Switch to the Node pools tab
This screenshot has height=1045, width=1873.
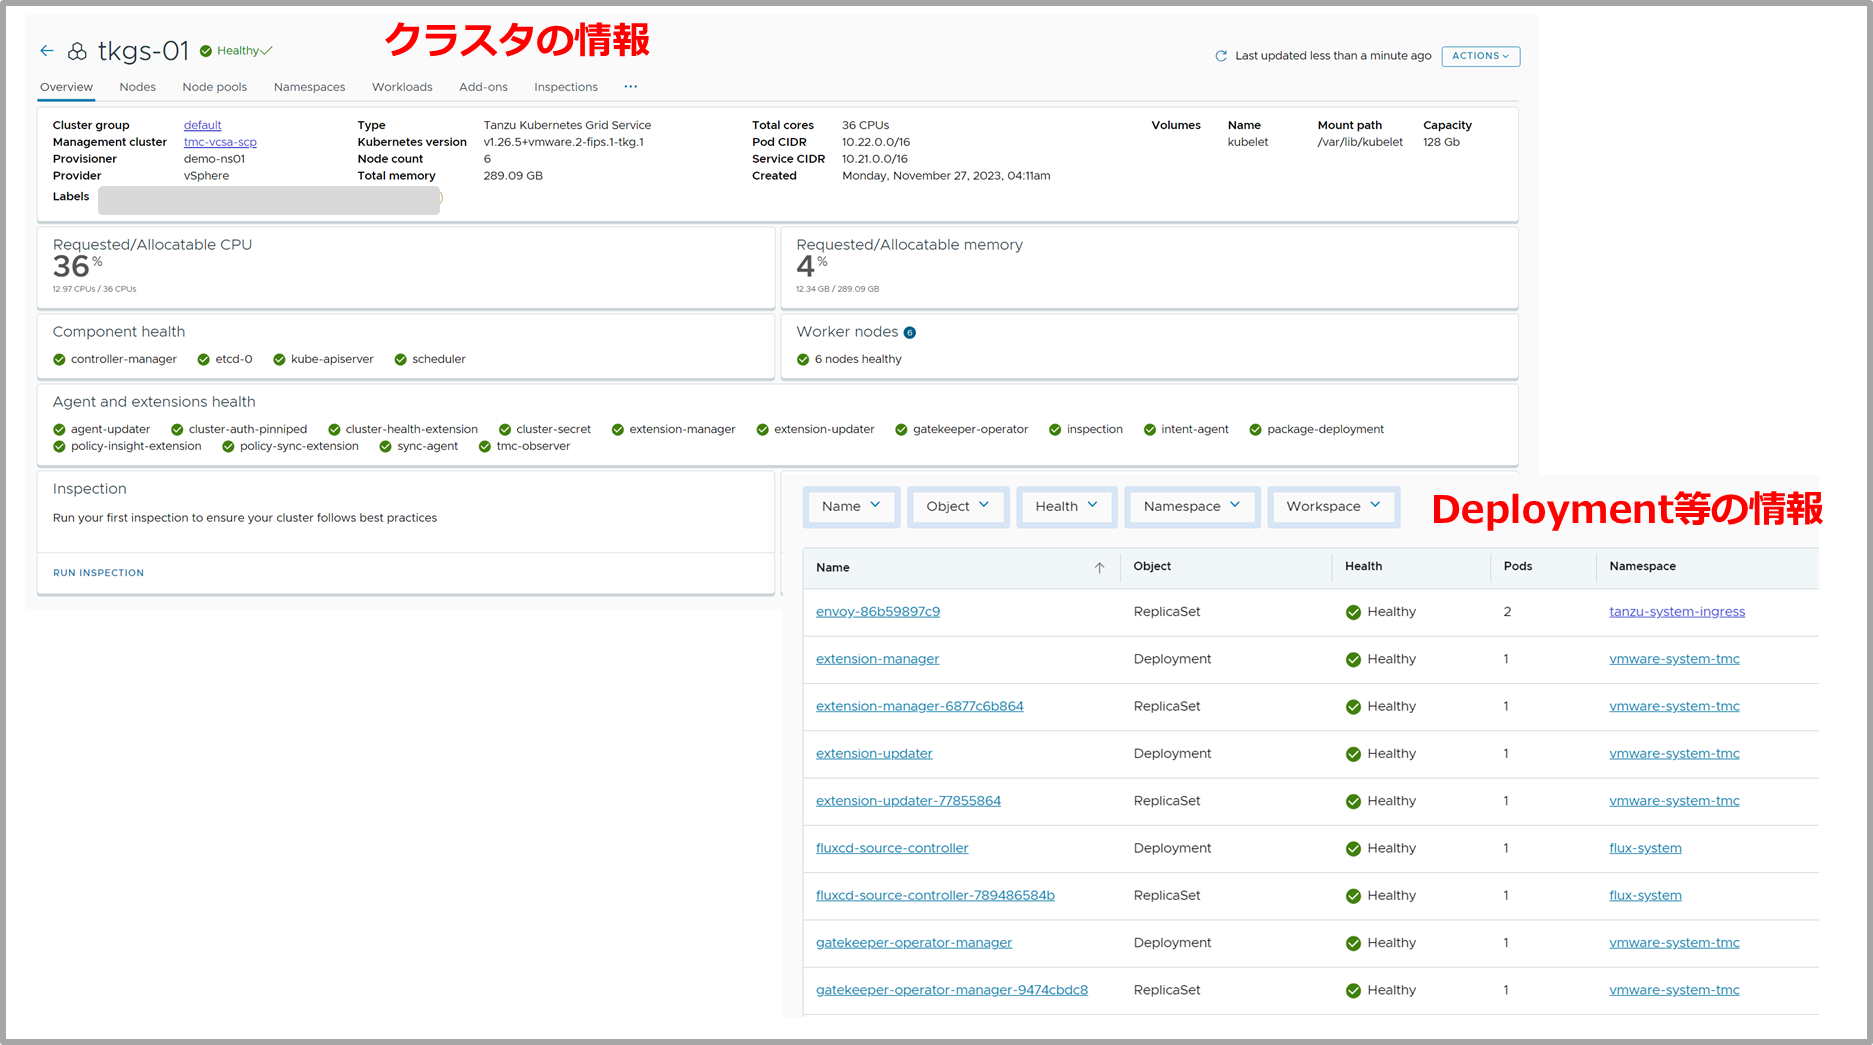[x=214, y=87]
